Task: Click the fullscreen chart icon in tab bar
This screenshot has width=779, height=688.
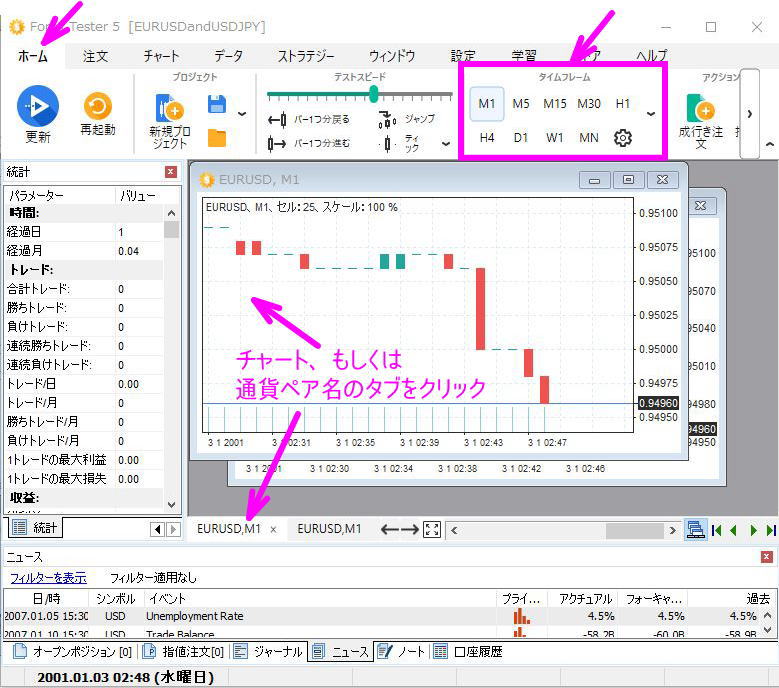Action: (432, 529)
